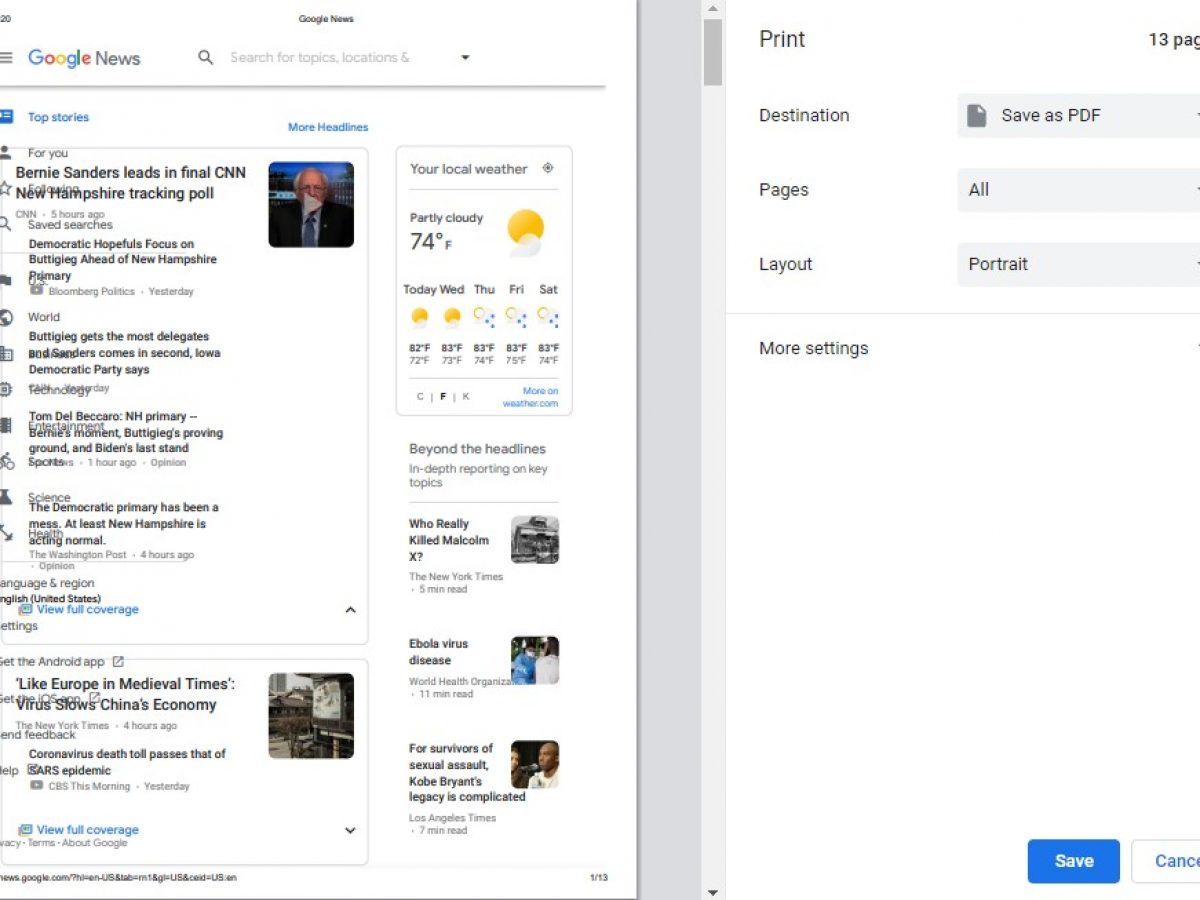Click the Get the Android app external-link icon
Screen dimensions: 1200x900
tap(118, 661)
